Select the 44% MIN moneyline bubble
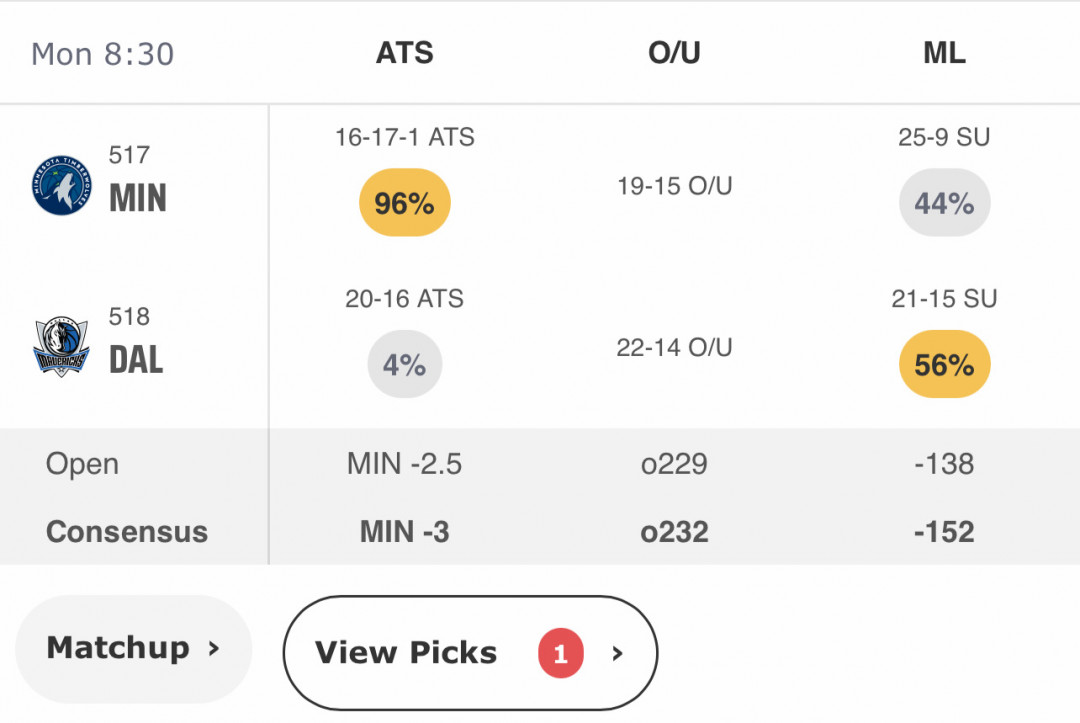Image resolution: width=1080 pixels, height=723 pixels. pos(944,202)
